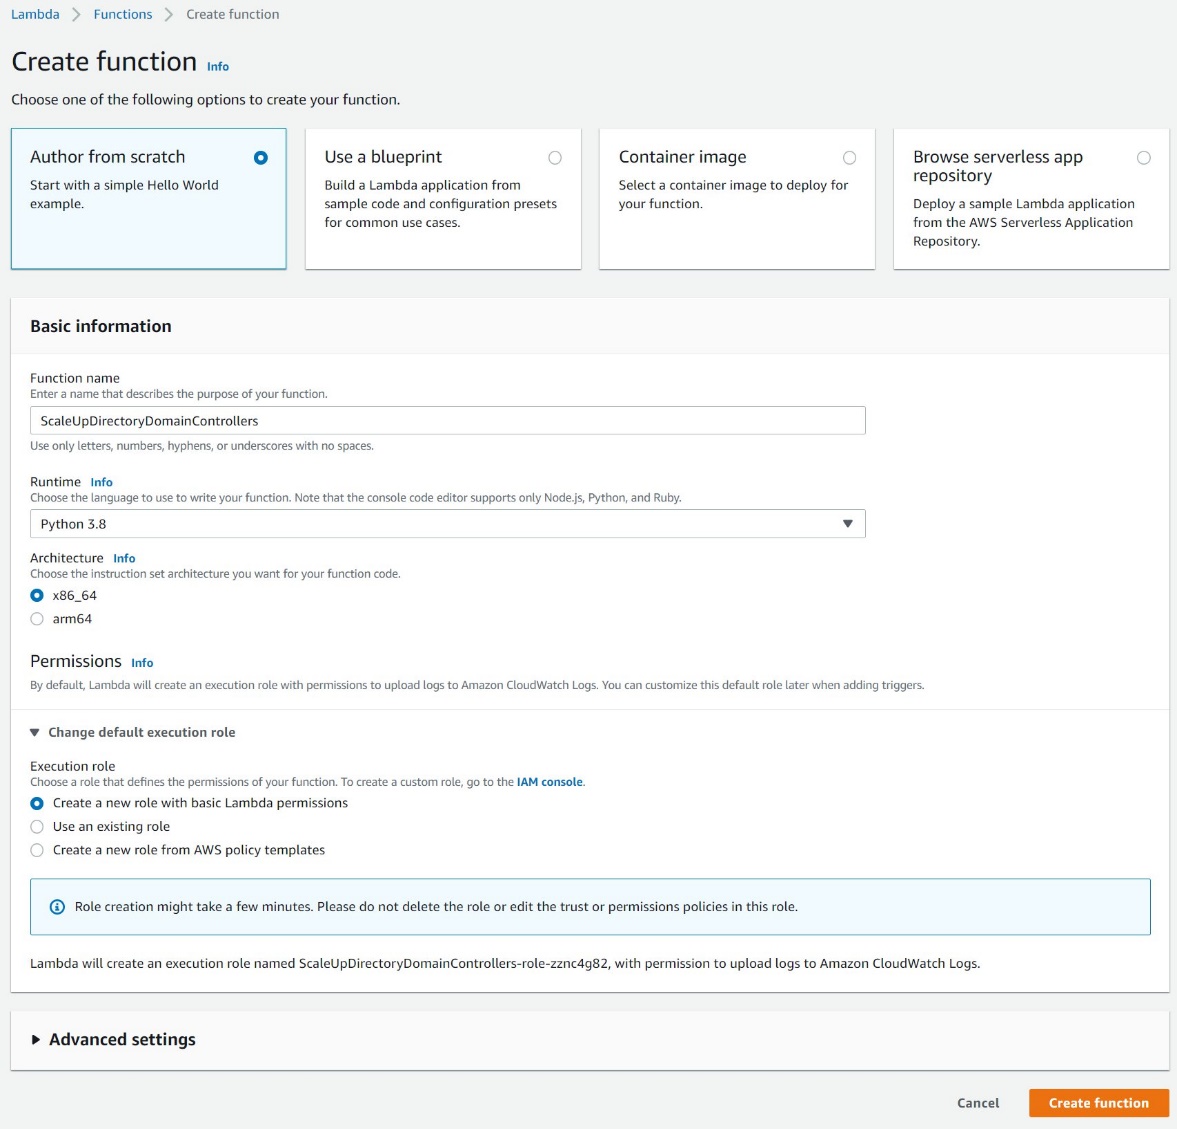Click the info icon in role creation notice
Screen dimensions: 1177x1129
pos(57,907)
